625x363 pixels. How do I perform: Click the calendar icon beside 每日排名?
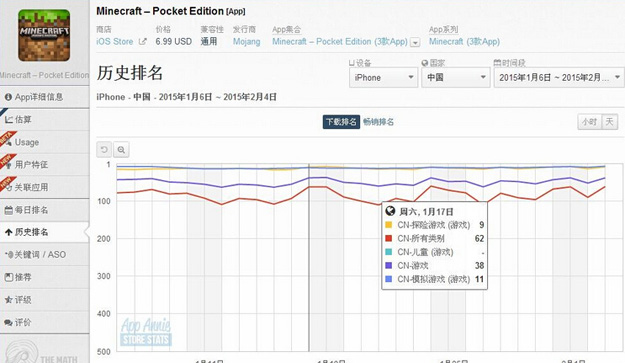(8, 210)
